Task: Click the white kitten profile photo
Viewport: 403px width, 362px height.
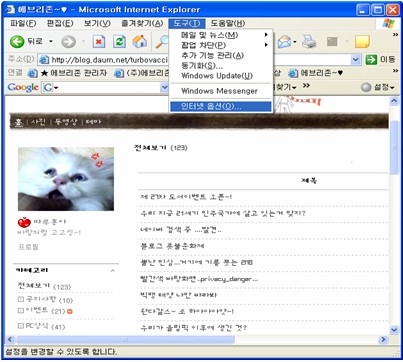Action: (x=66, y=179)
